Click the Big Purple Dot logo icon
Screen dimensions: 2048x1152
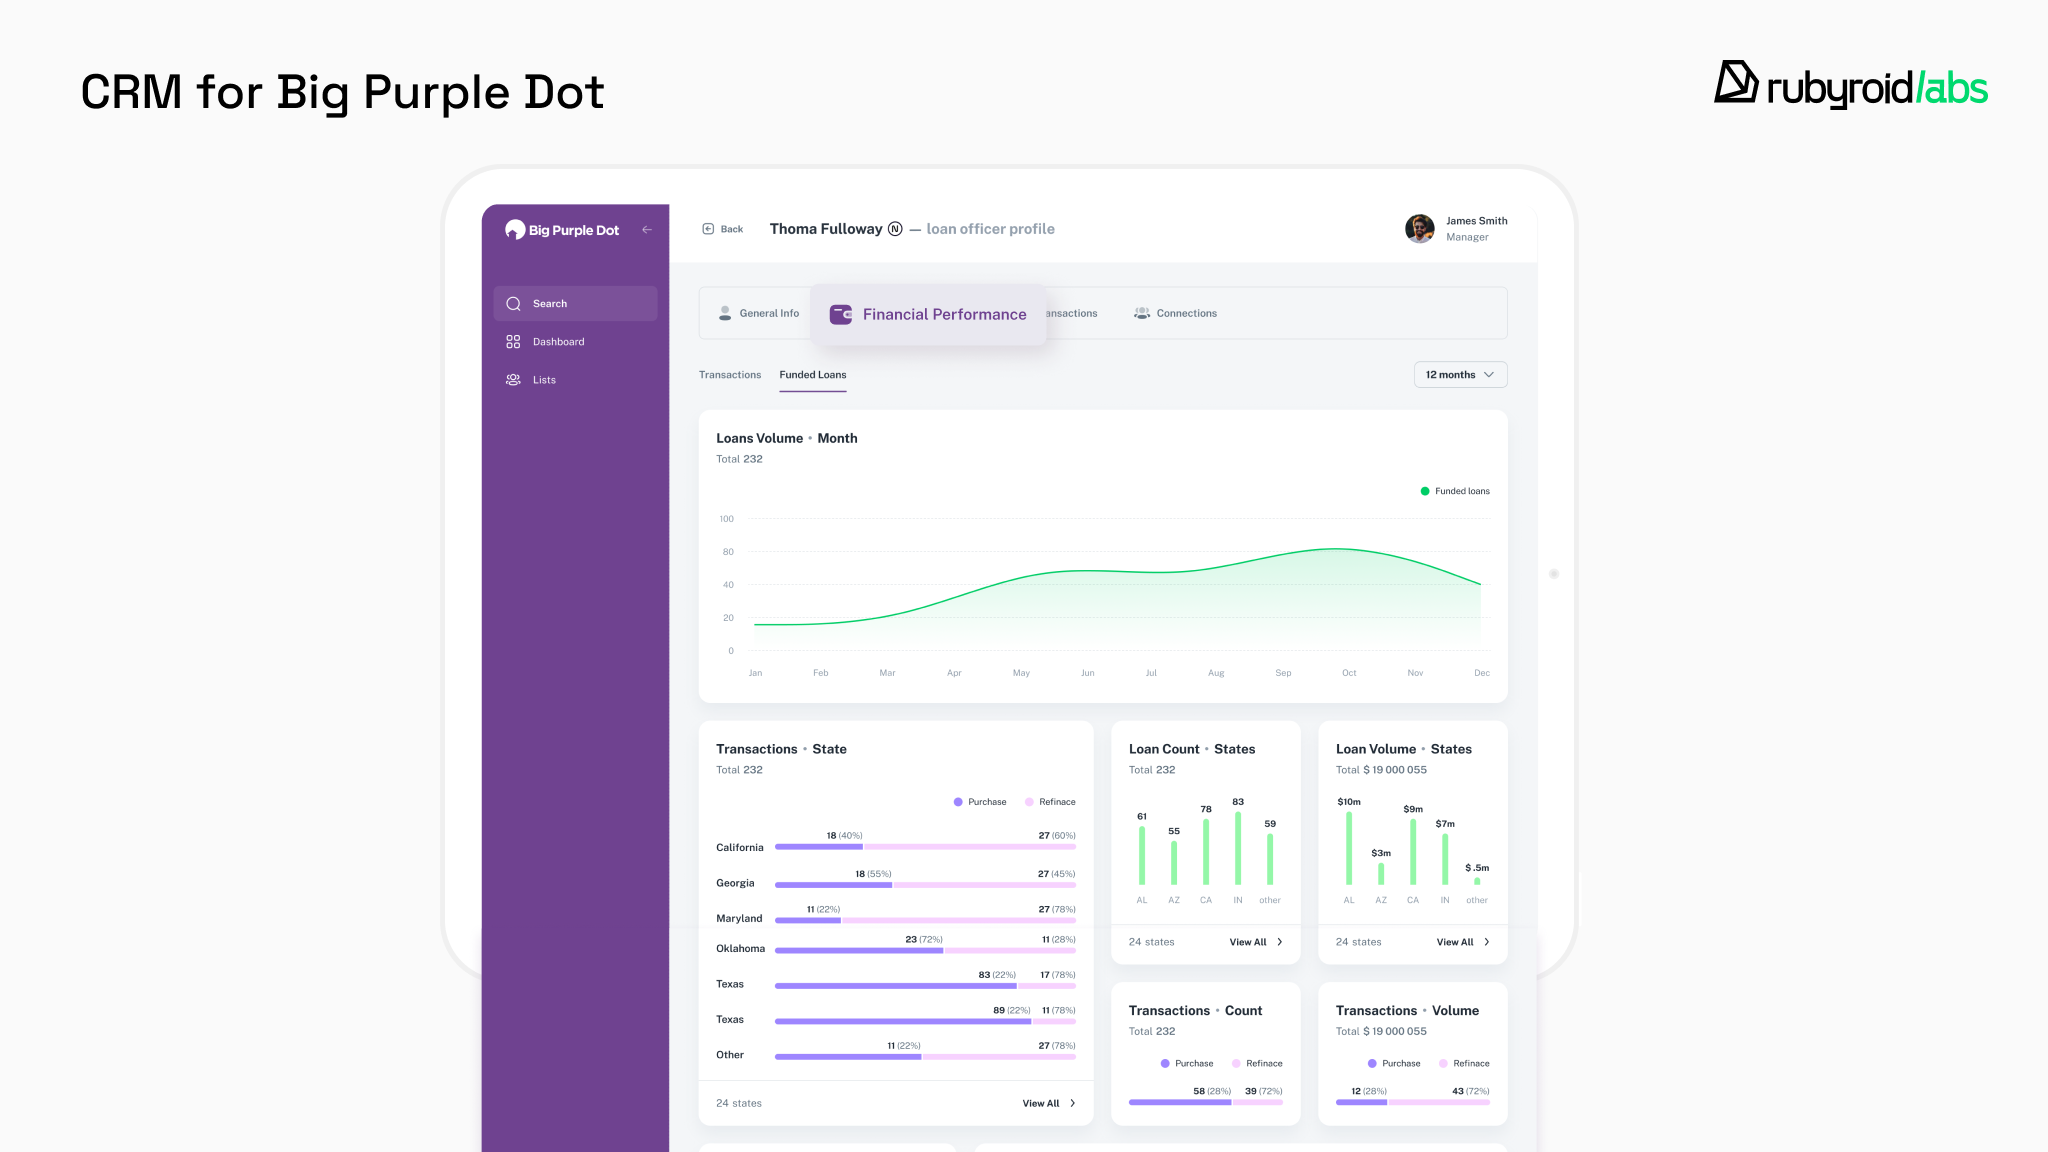(x=515, y=230)
